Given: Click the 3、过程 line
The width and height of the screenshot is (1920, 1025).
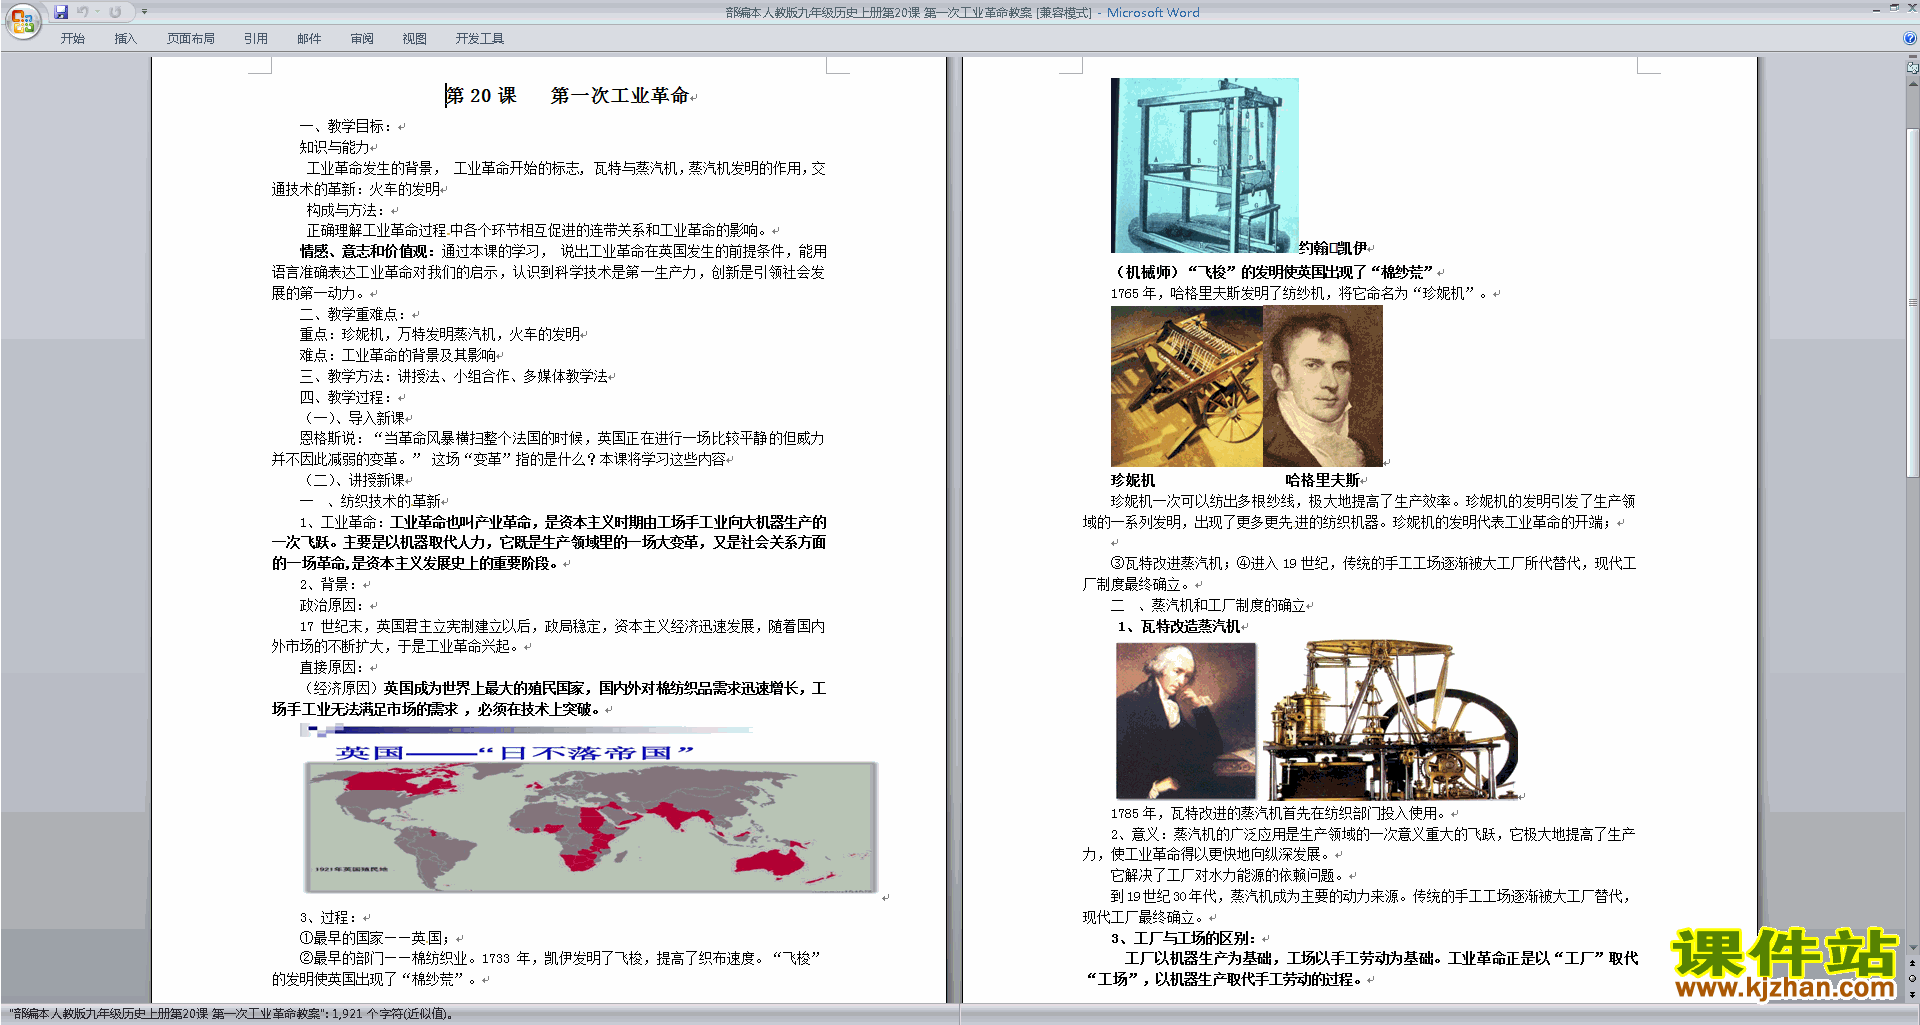Looking at the screenshot, I should (330, 917).
